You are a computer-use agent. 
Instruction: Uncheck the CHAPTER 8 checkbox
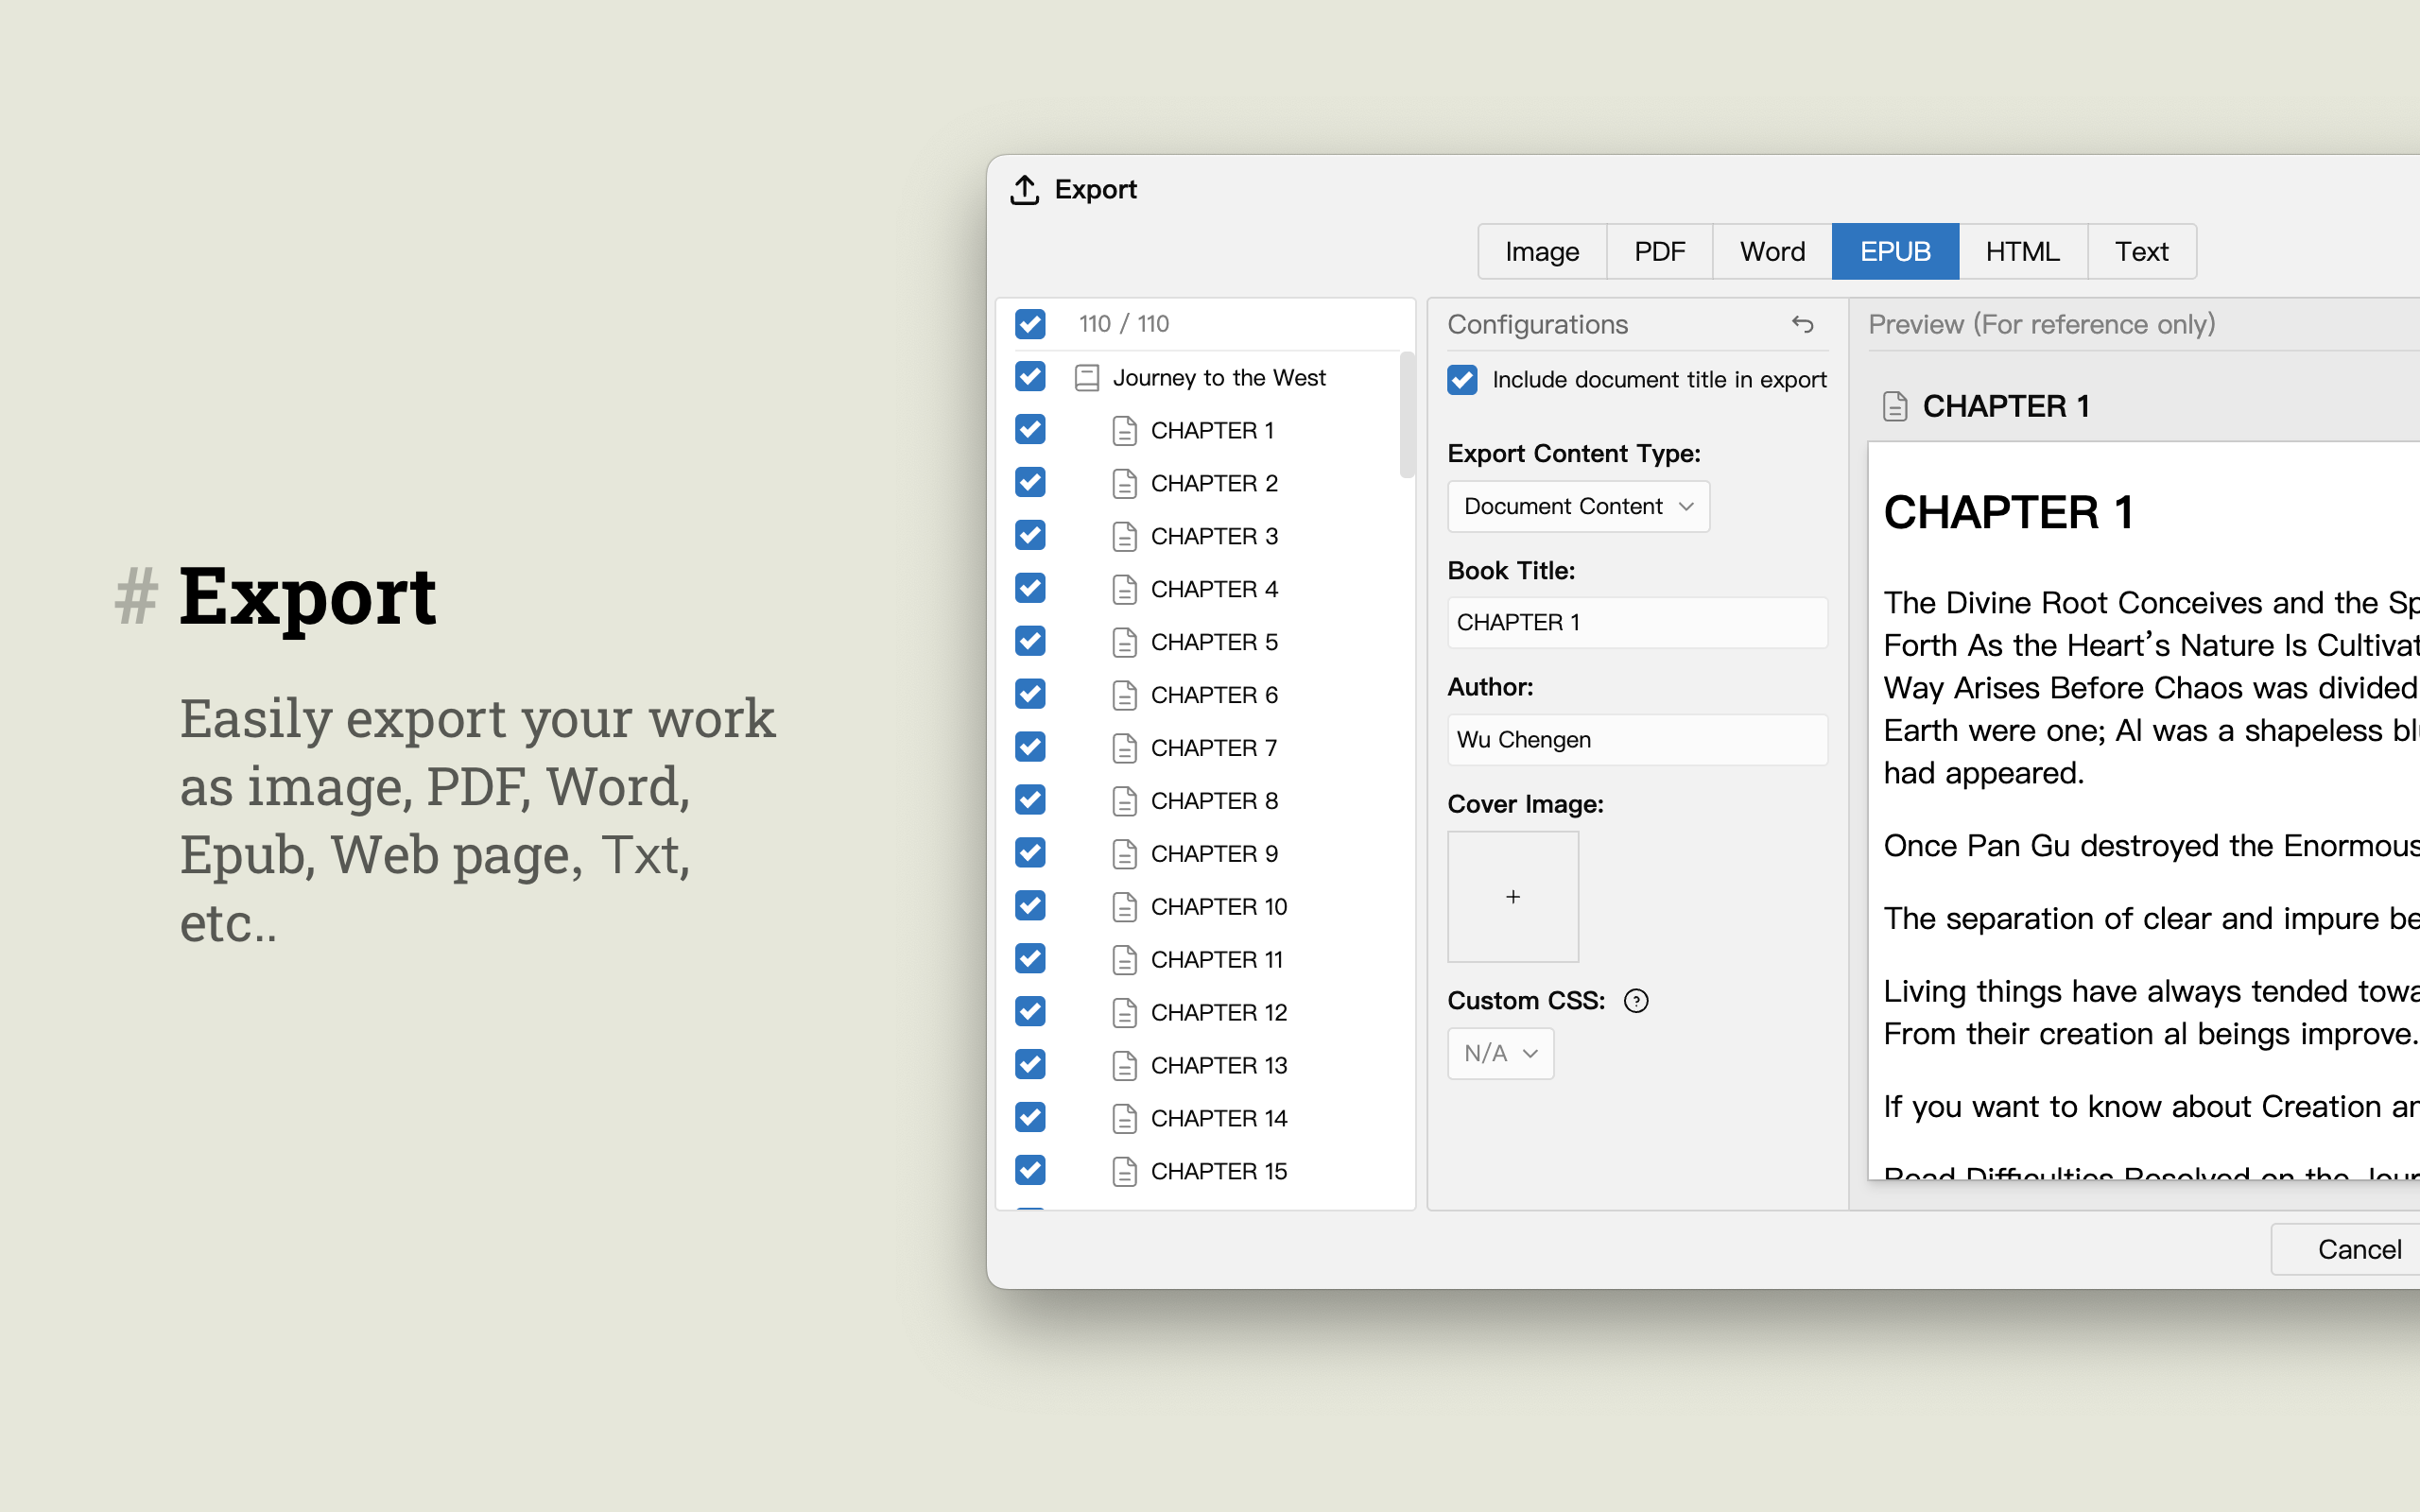pos(1030,801)
